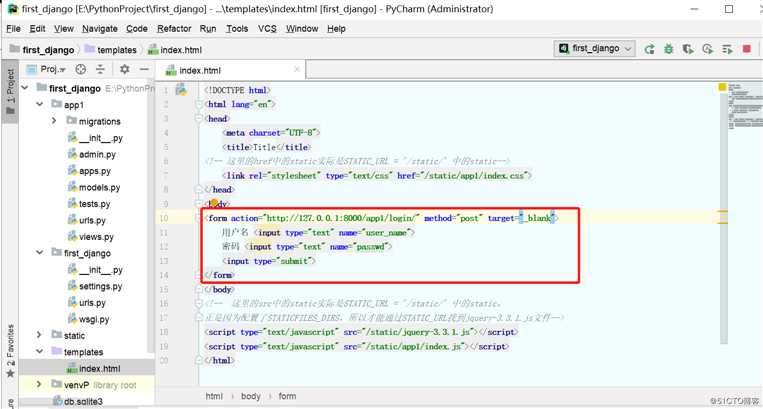Expand the static folder

39,335
